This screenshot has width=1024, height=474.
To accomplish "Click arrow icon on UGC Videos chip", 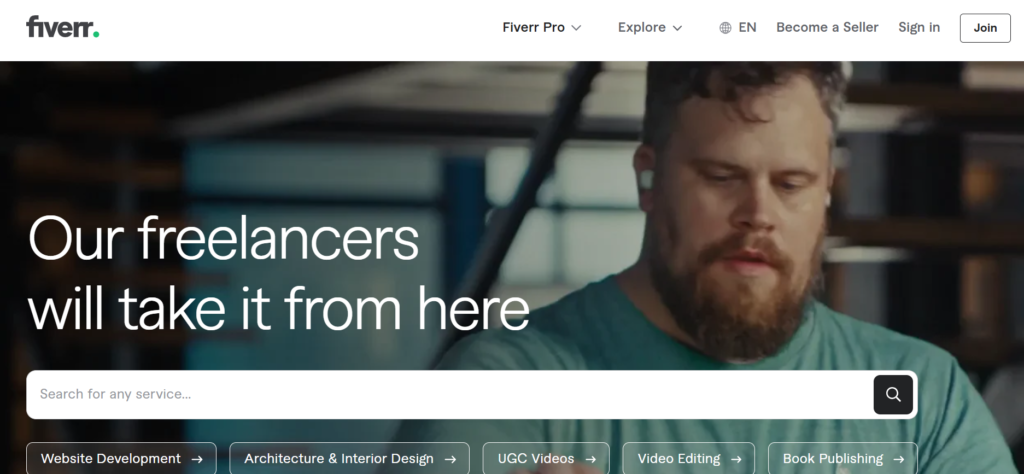I will point(590,459).
